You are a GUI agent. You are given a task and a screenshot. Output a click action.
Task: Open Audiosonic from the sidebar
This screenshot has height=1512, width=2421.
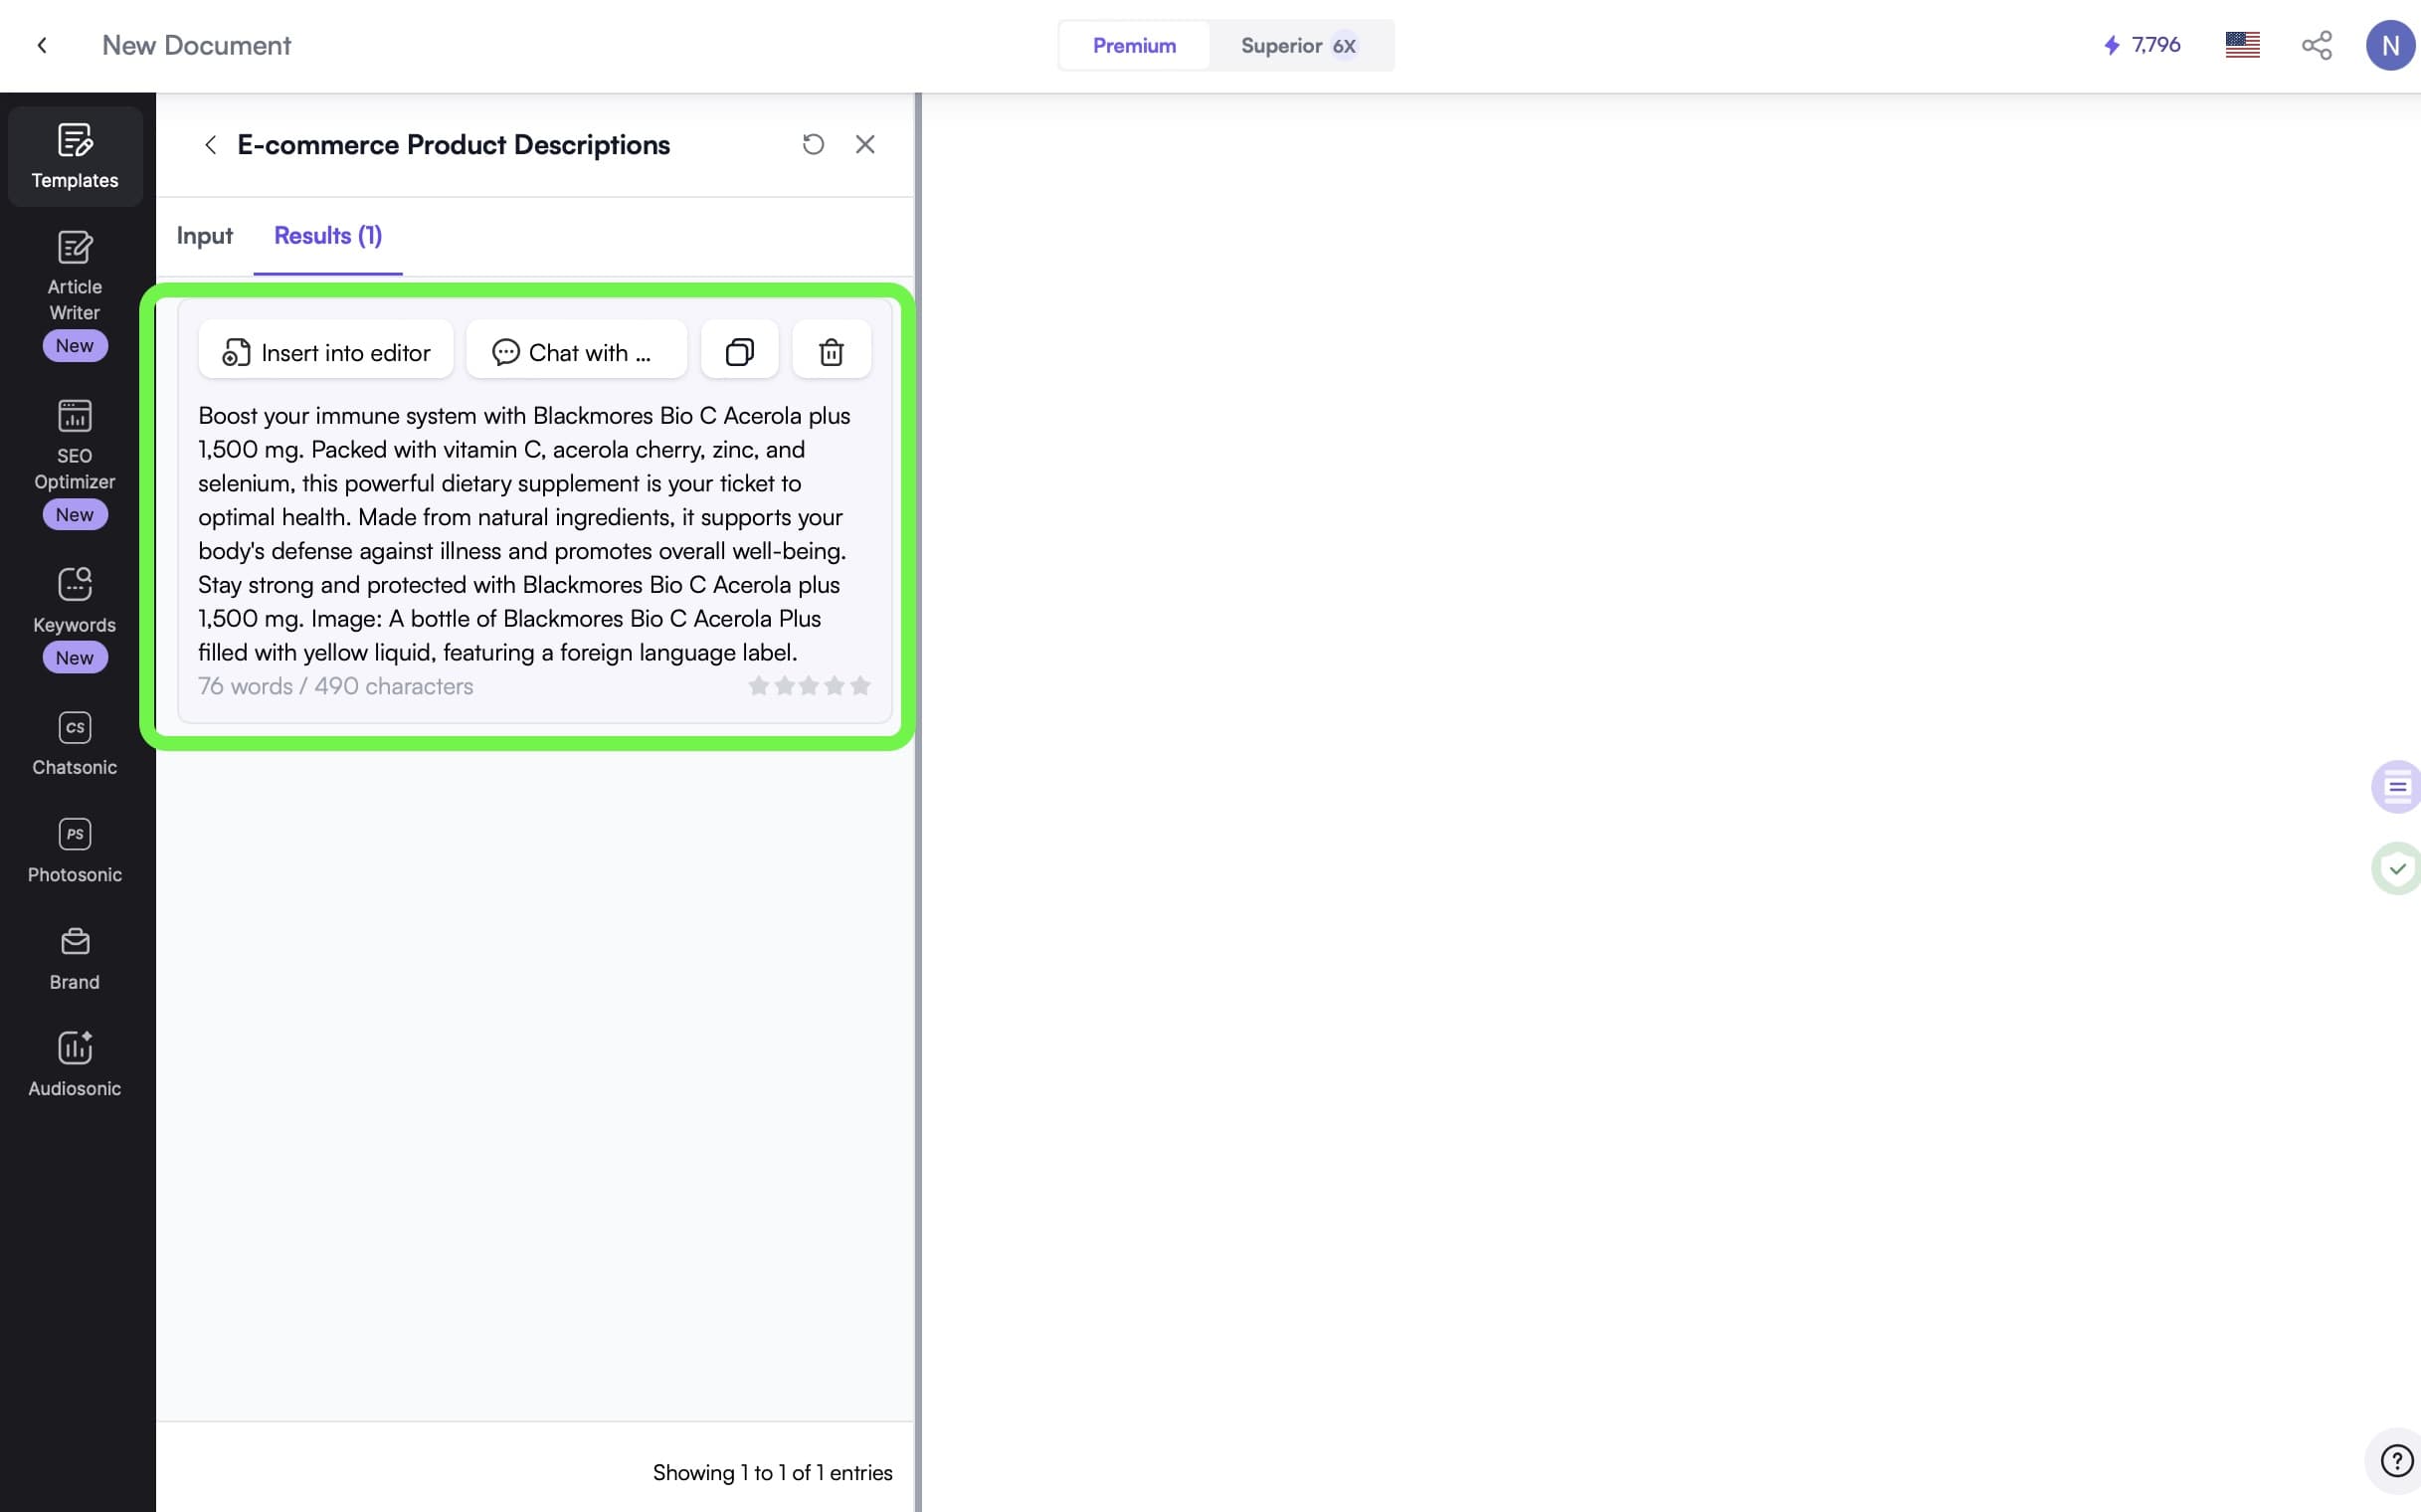tap(74, 1064)
